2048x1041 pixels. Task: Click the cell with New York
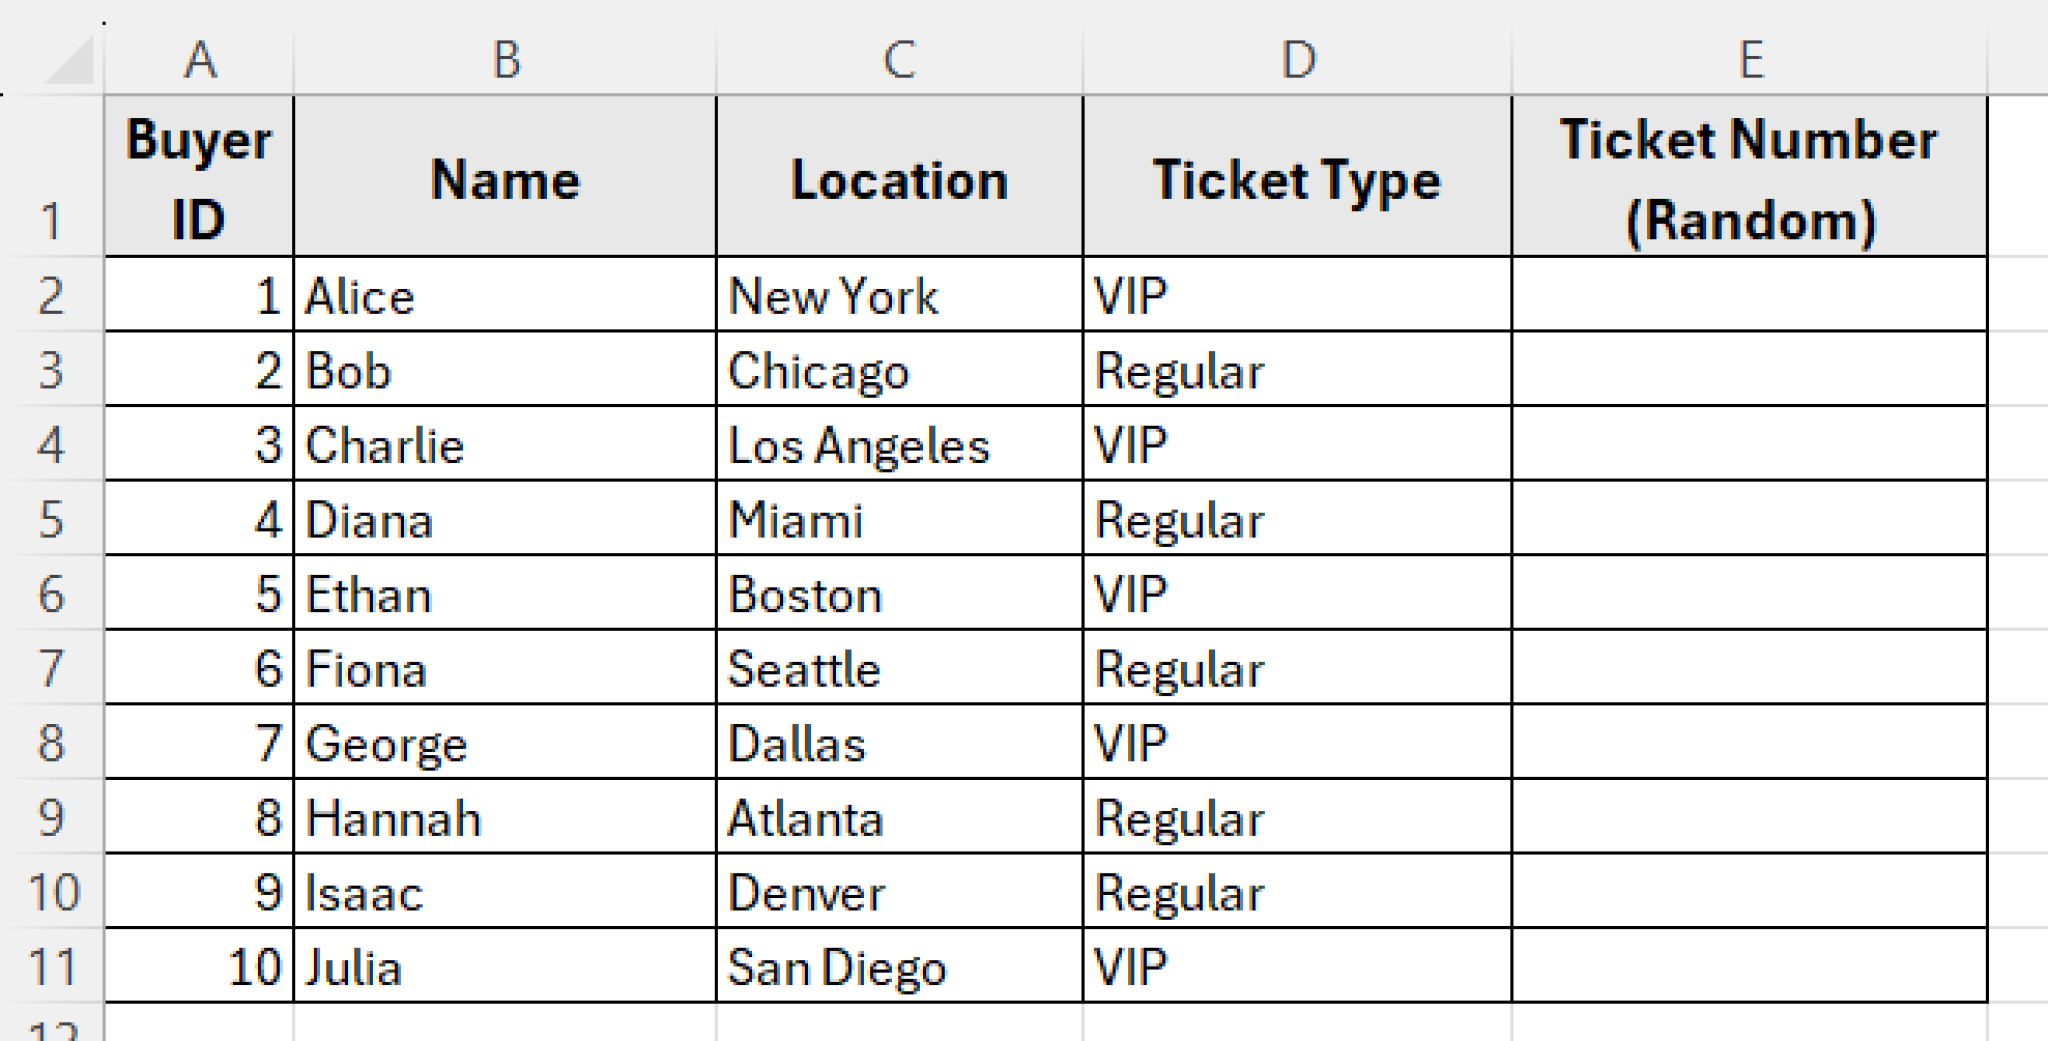click(x=898, y=296)
